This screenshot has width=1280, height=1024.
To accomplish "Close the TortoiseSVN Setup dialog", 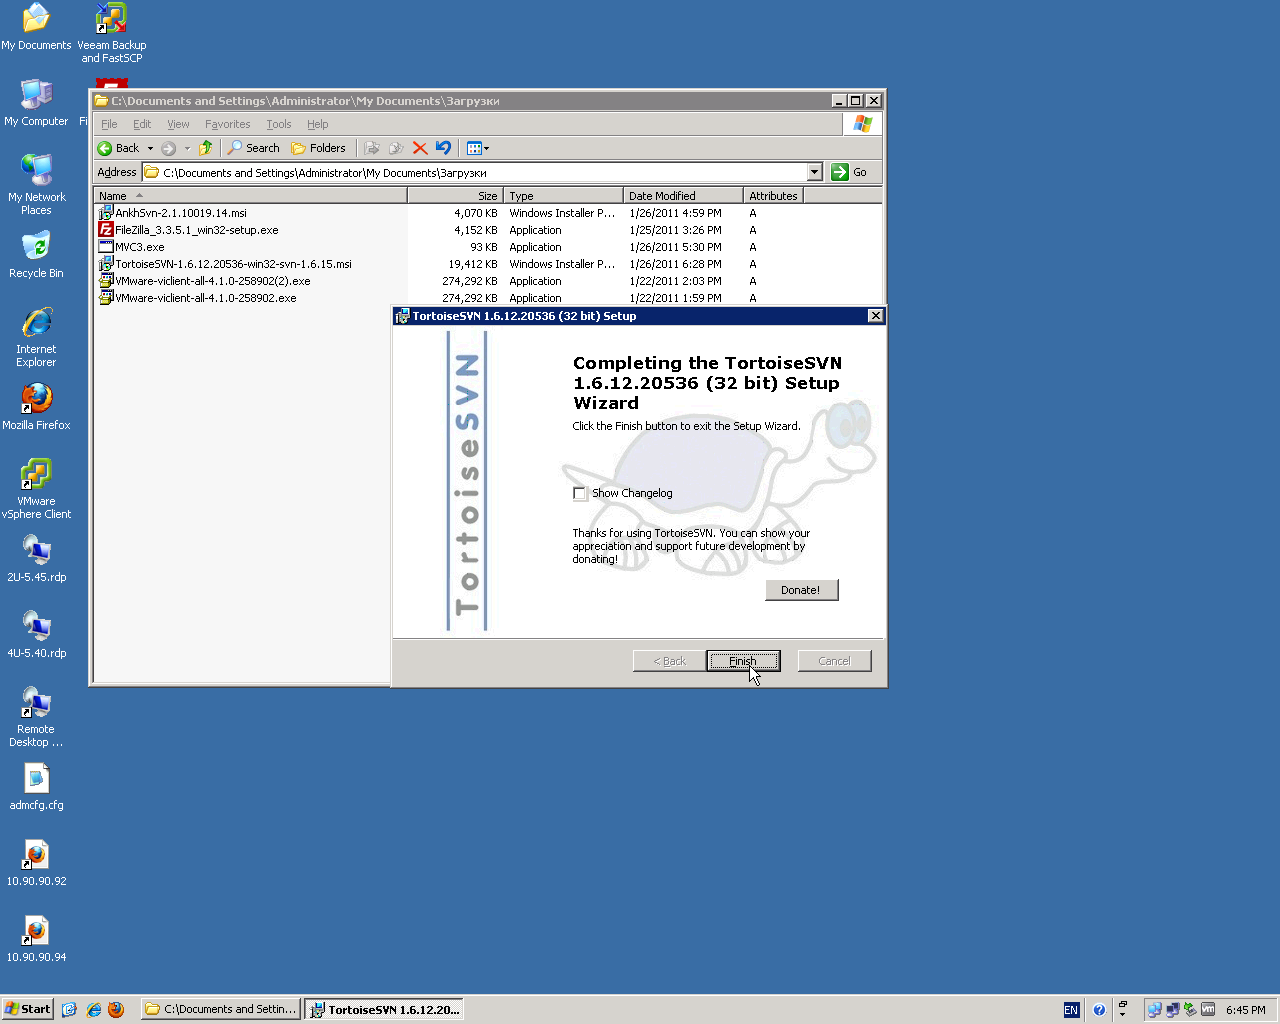I will tap(875, 316).
